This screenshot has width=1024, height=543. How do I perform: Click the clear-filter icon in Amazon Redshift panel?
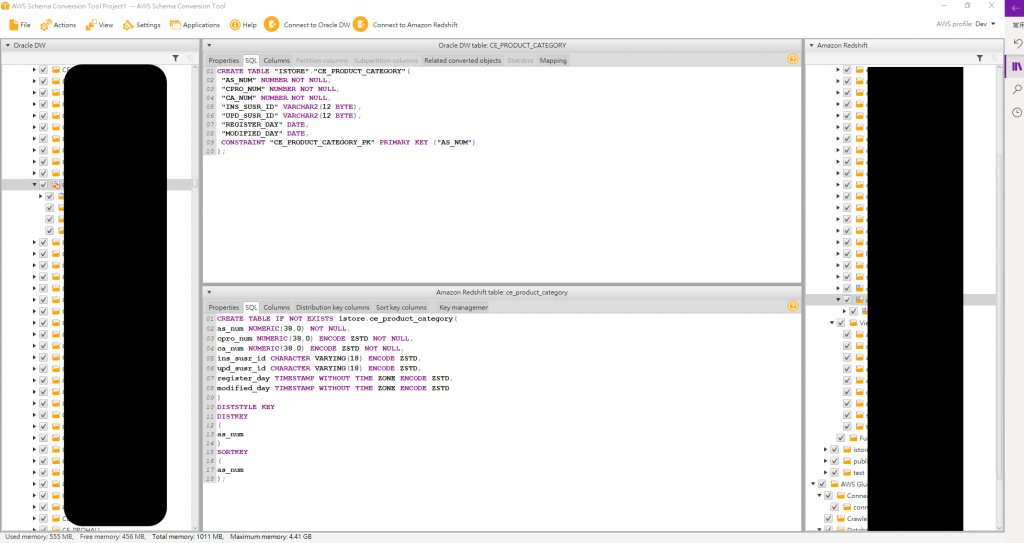tap(993, 58)
